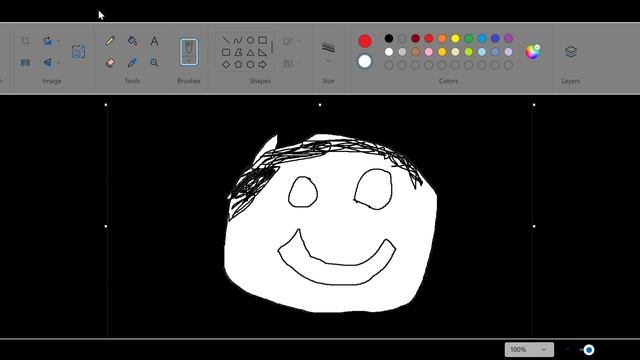The height and width of the screenshot is (360, 640).
Task: Open the 100% zoom level dropdown
Action: tap(529, 349)
